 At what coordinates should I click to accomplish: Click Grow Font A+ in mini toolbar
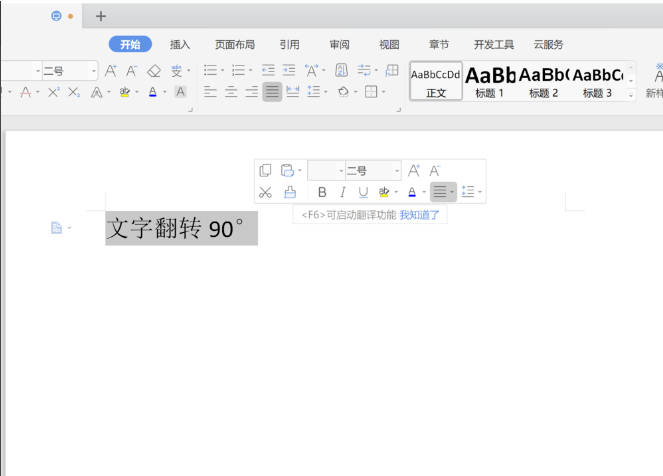(x=414, y=171)
